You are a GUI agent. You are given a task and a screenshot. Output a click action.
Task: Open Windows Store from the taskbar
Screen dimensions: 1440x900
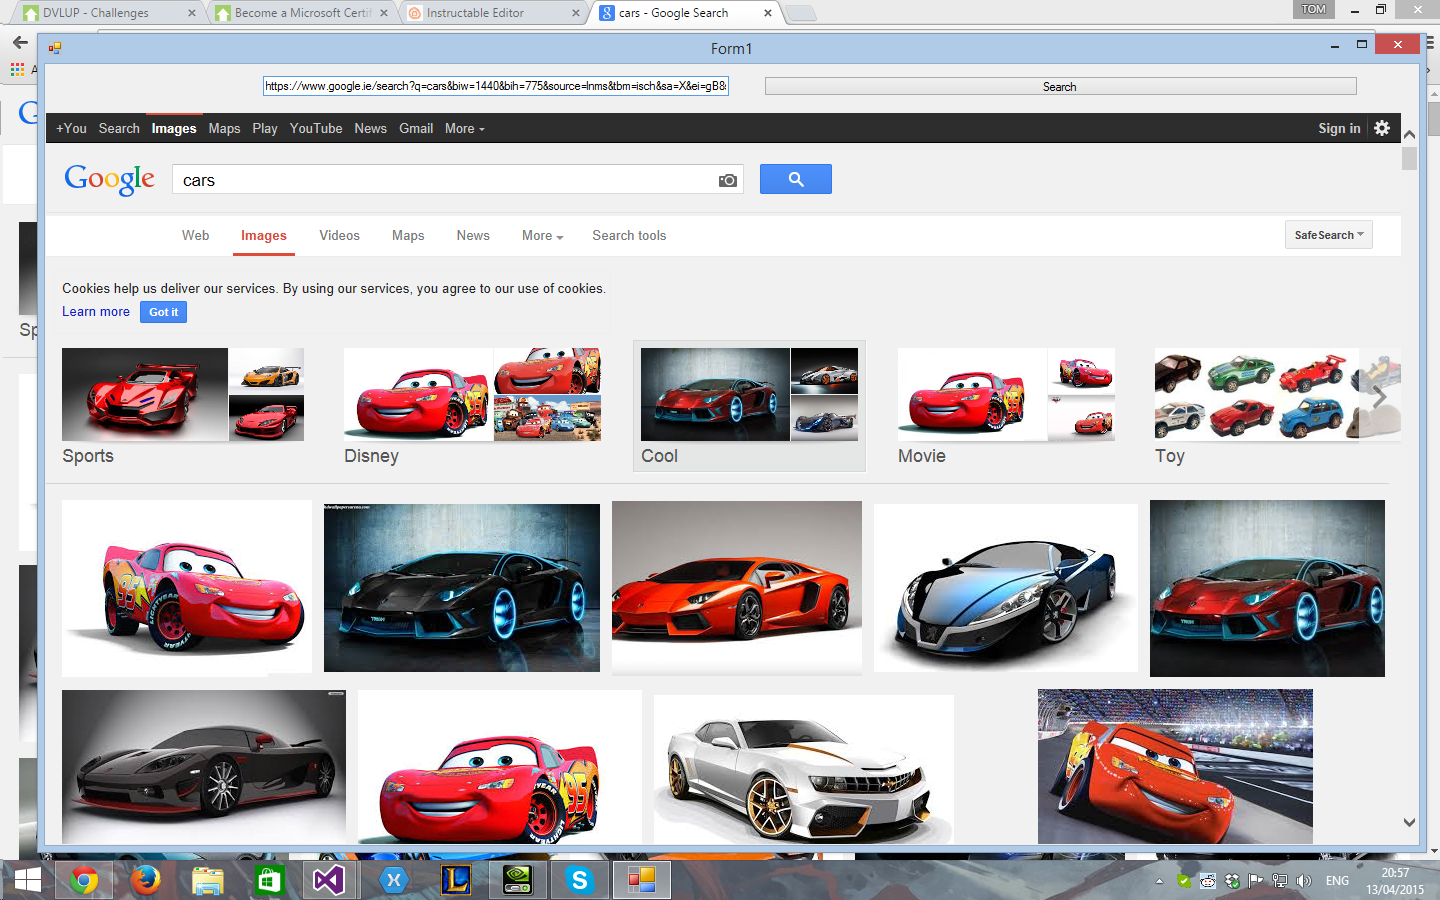(x=270, y=880)
